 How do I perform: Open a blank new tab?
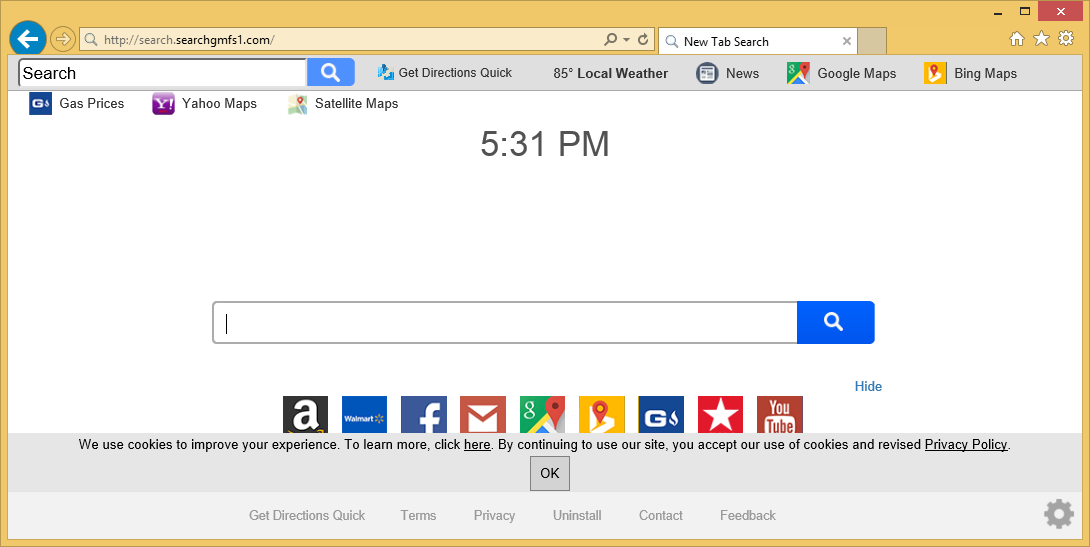point(872,41)
